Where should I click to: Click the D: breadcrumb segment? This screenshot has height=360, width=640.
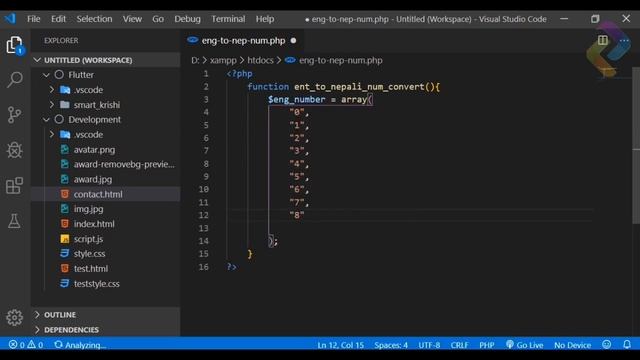[195, 60]
